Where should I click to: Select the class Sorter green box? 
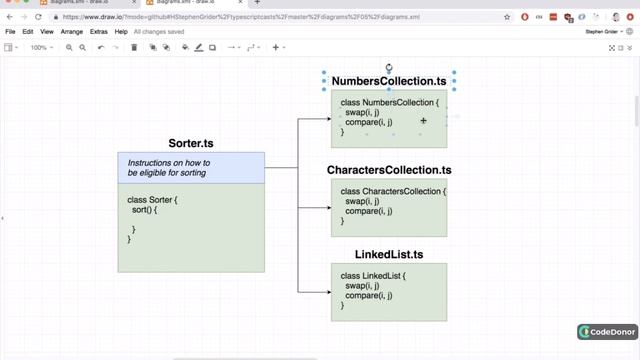(x=191, y=228)
